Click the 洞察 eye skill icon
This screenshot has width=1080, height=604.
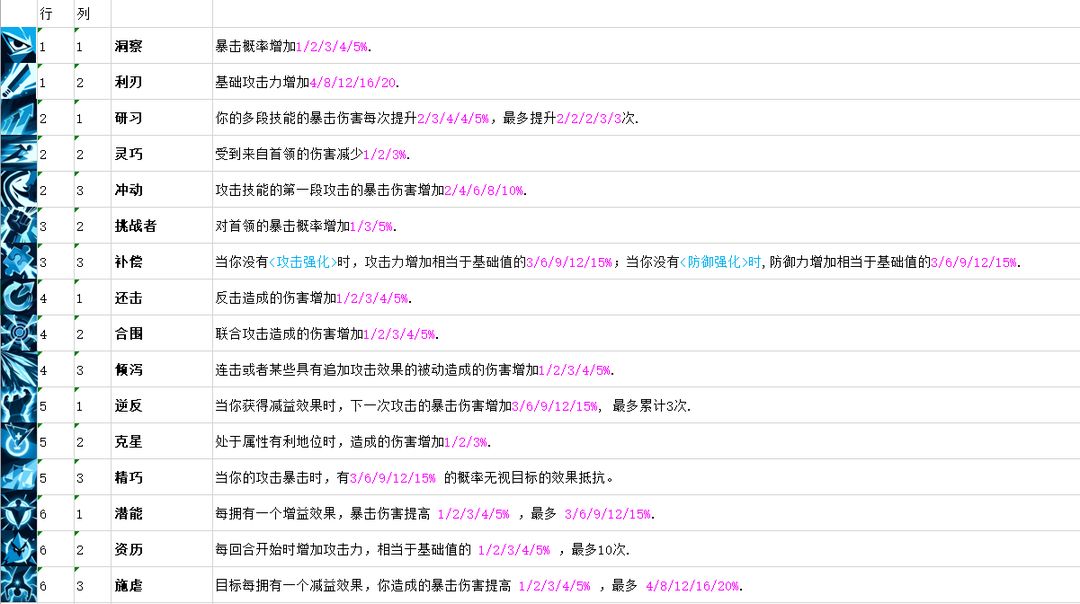[18, 45]
